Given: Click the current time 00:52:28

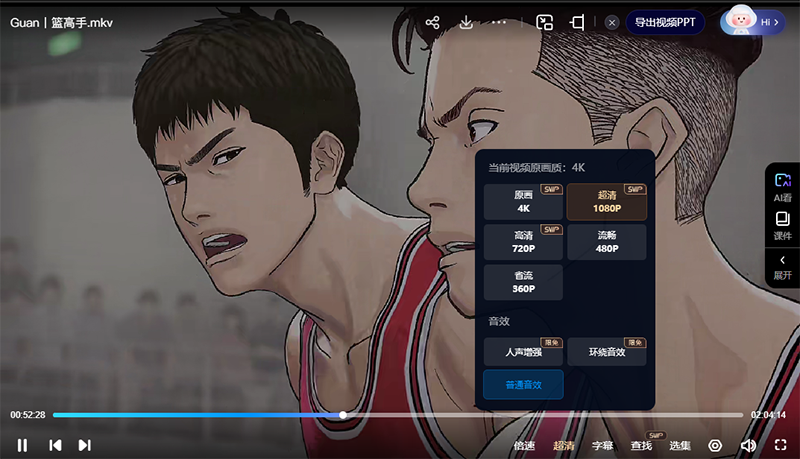Looking at the screenshot, I should pos(28,415).
